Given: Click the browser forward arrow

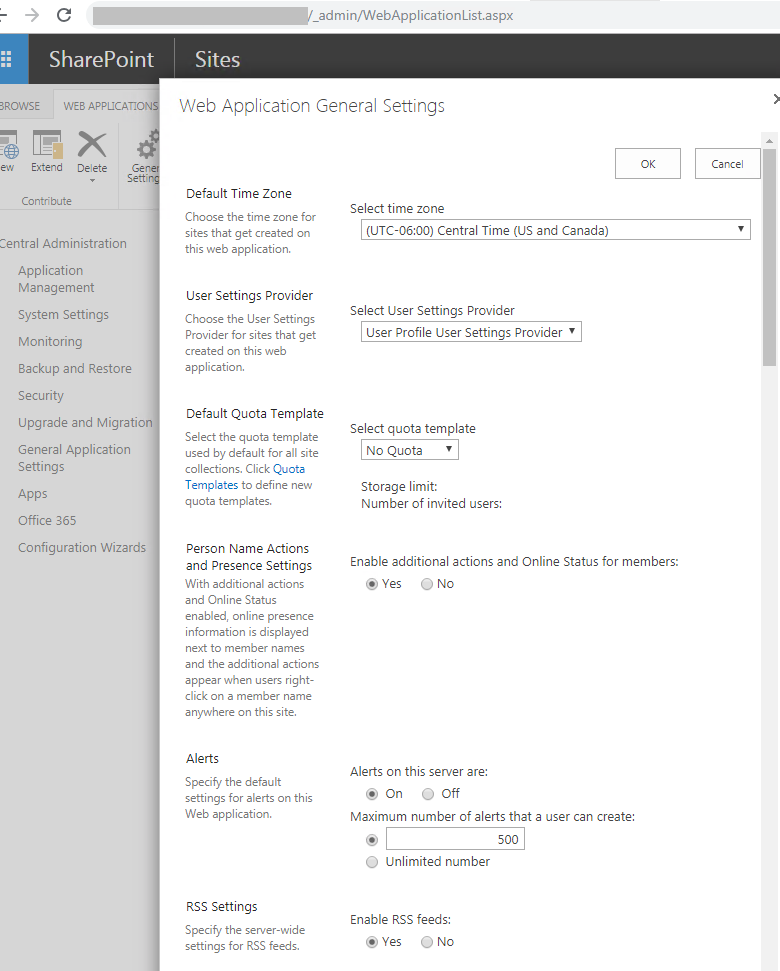Looking at the screenshot, I should point(32,15).
